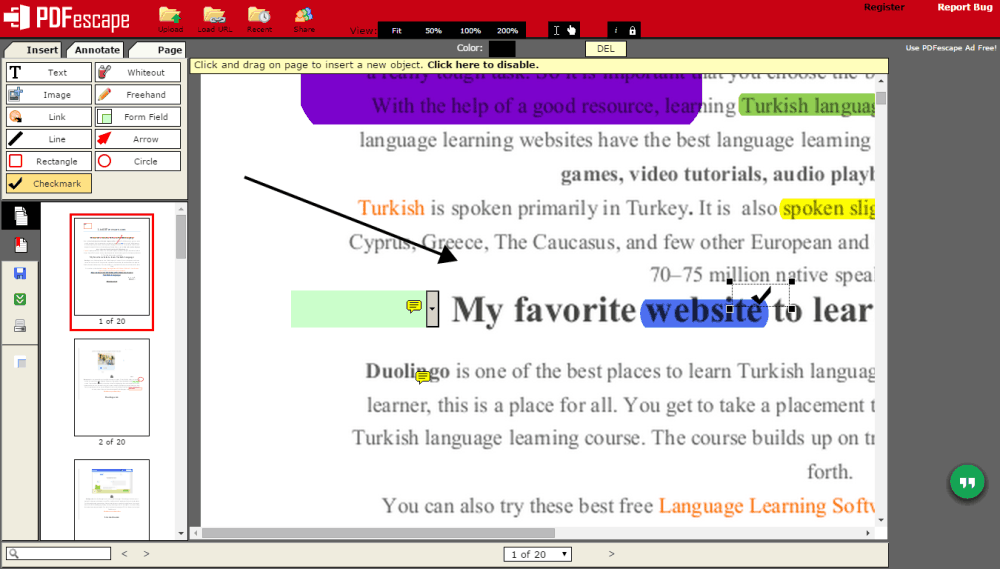Image resolution: width=1000 pixels, height=569 pixels.
Task: Open the document info icon
Action: [x=615, y=31]
